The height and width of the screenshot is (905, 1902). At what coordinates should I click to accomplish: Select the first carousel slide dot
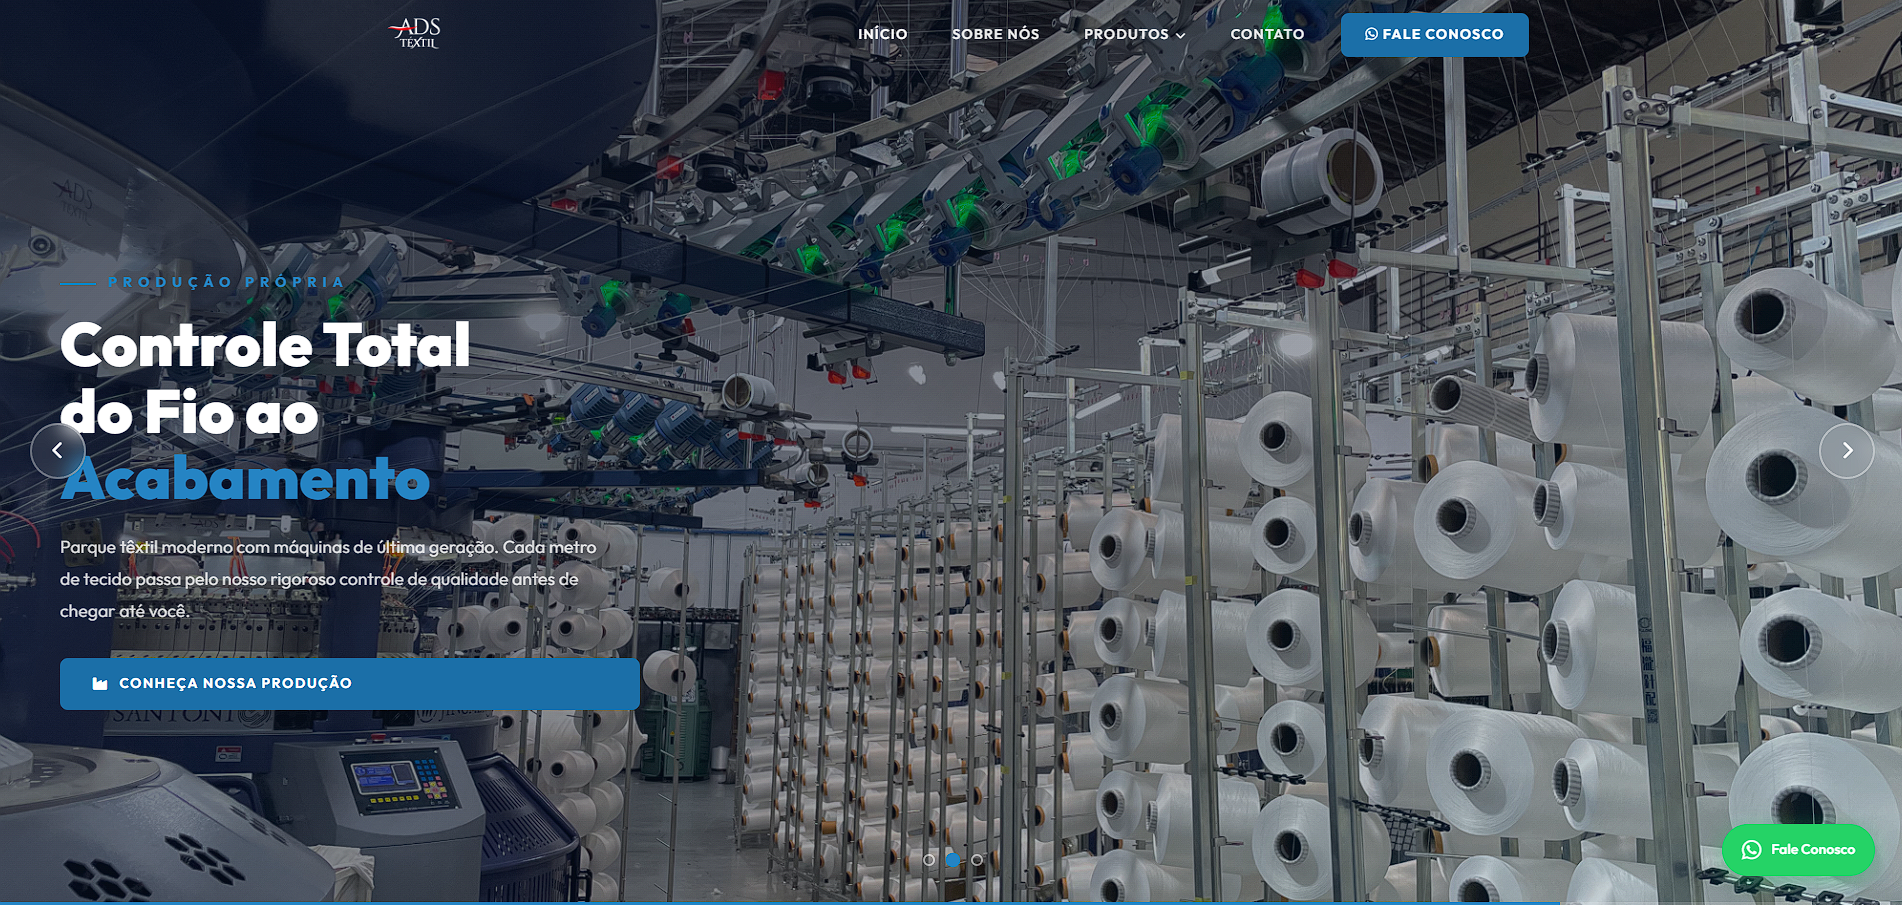(929, 859)
